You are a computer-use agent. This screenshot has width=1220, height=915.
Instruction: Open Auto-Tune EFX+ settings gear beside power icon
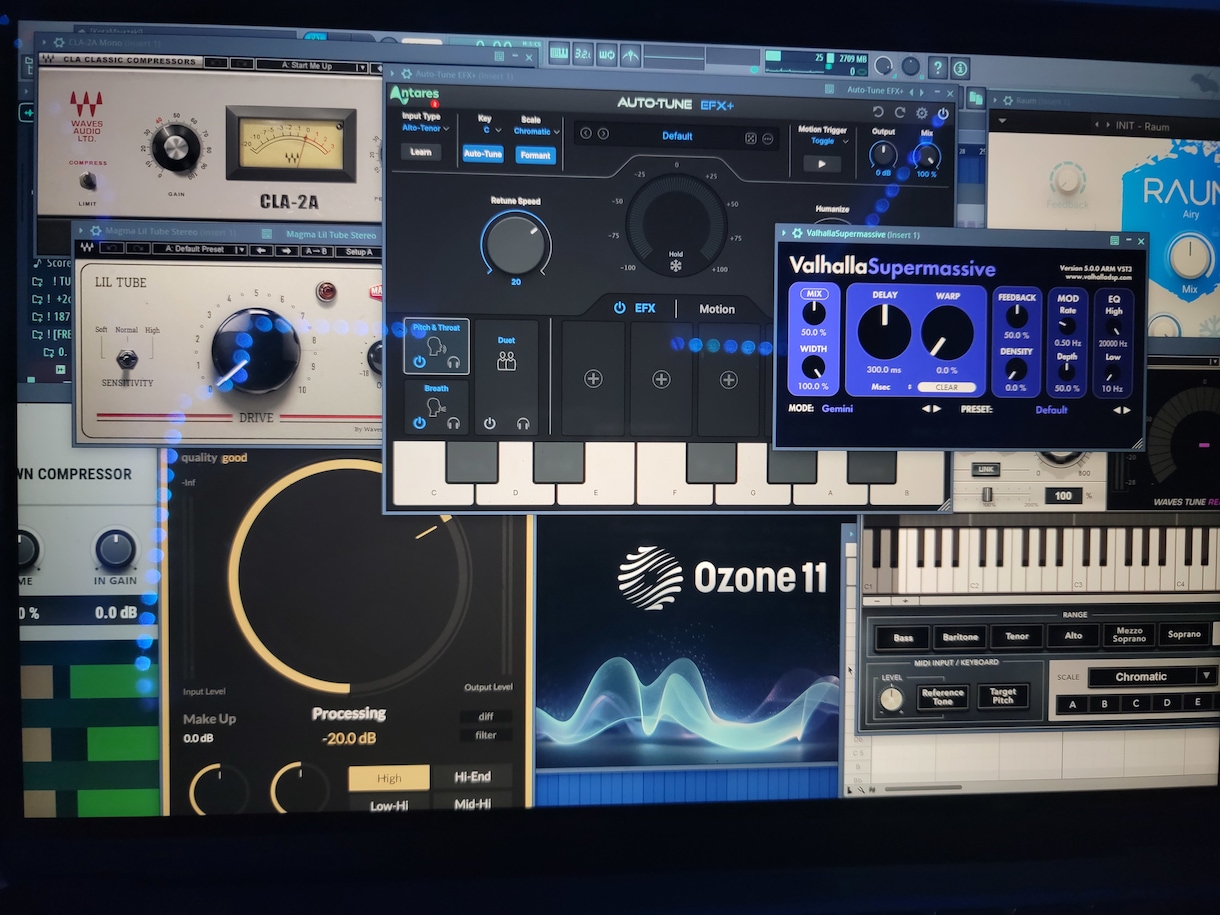pyautogui.click(x=922, y=114)
